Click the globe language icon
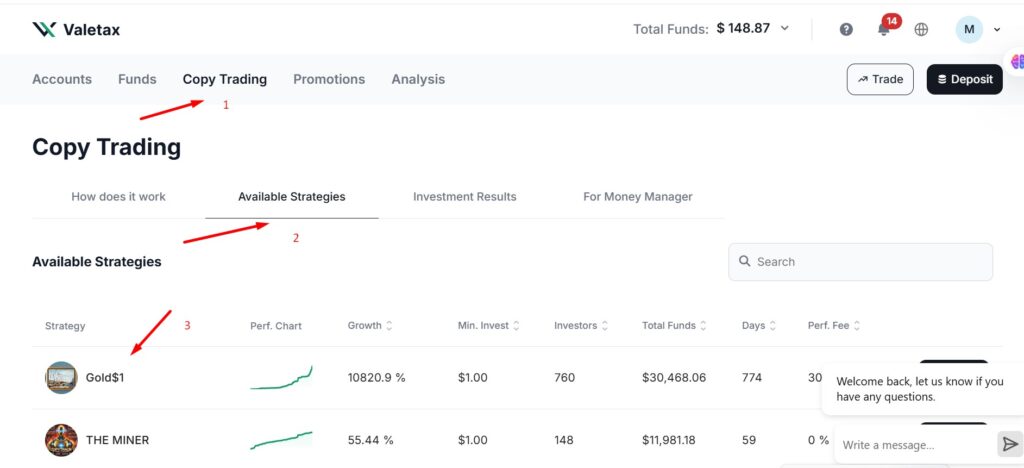 click(921, 29)
